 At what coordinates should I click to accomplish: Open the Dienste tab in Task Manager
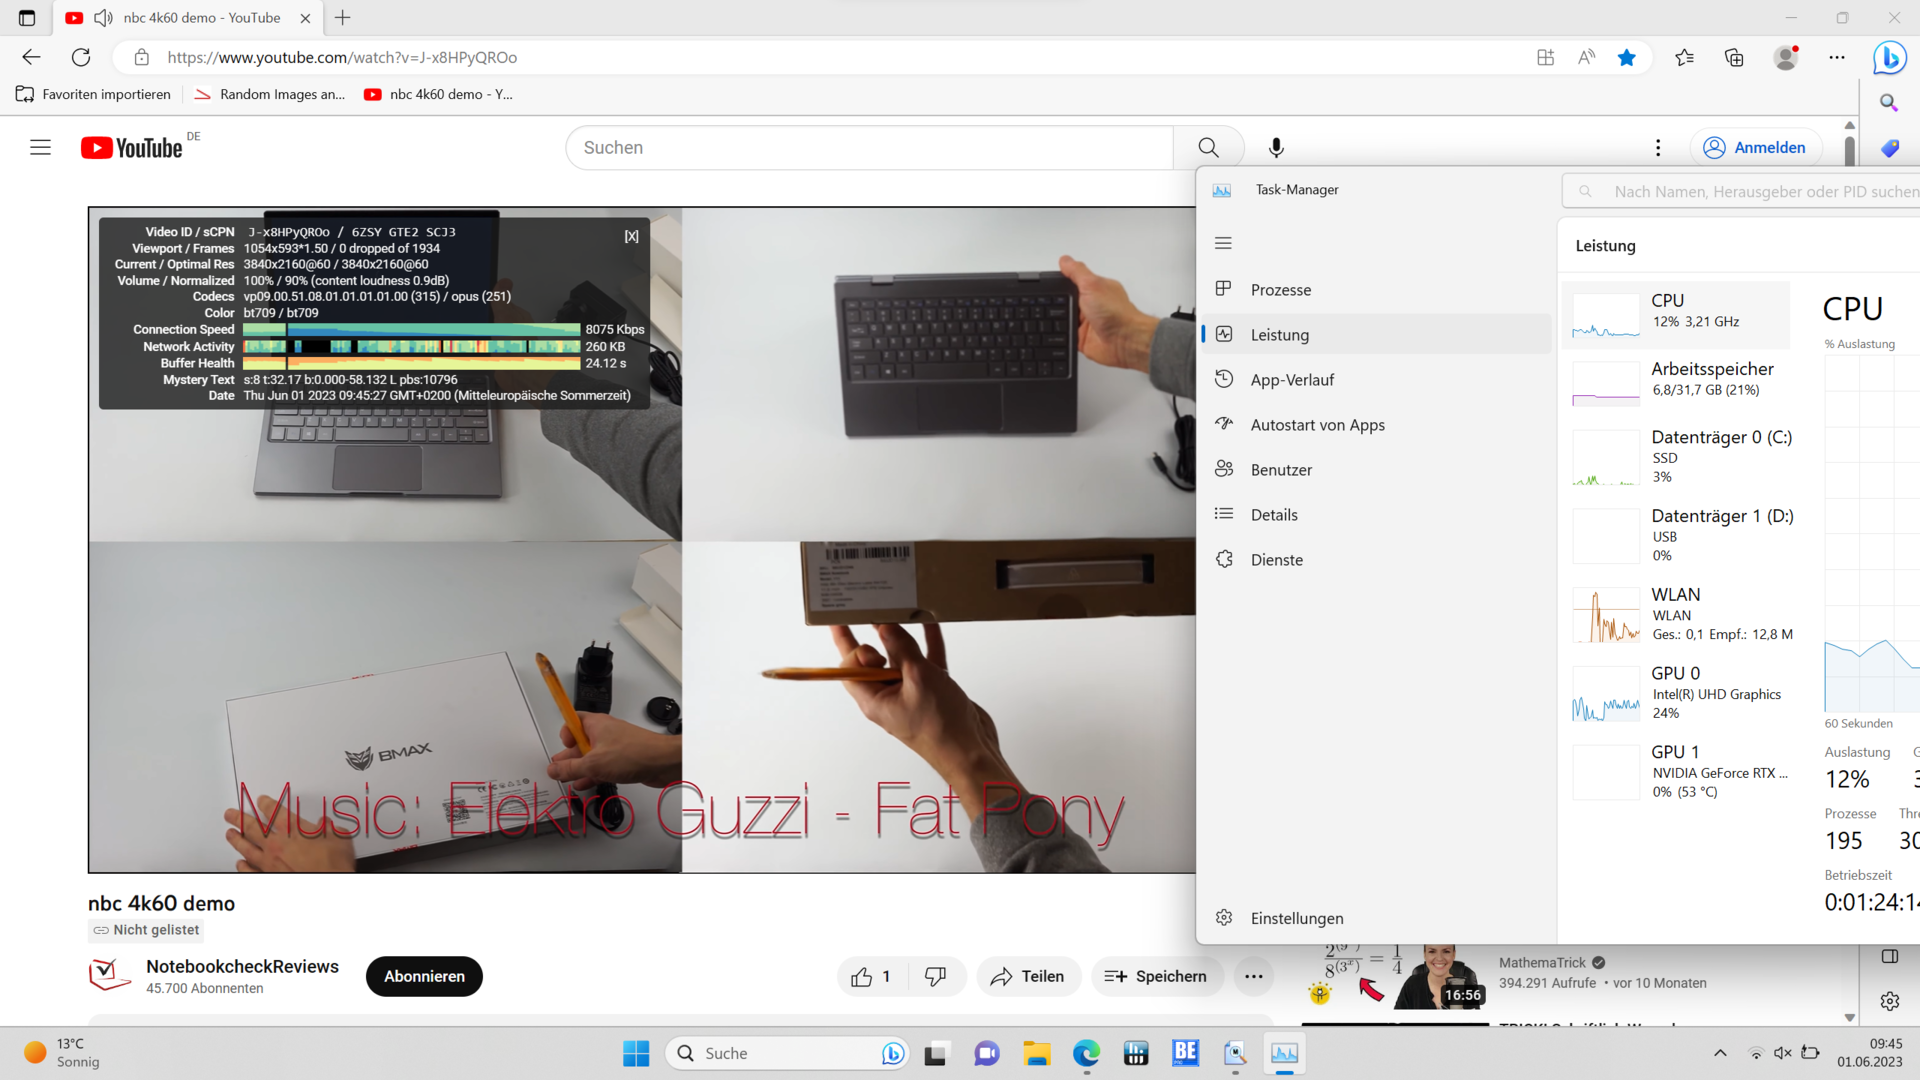[x=1376, y=560]
